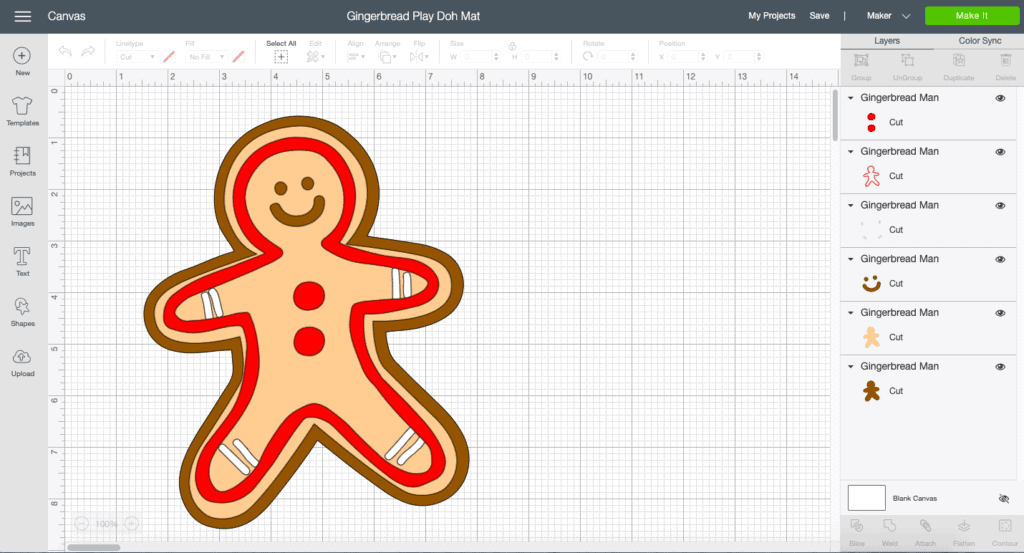Show the hidden Blank Canvas layer
Image resolution: width=1024 pixels, height=553 pixels.
[1004, 498]
